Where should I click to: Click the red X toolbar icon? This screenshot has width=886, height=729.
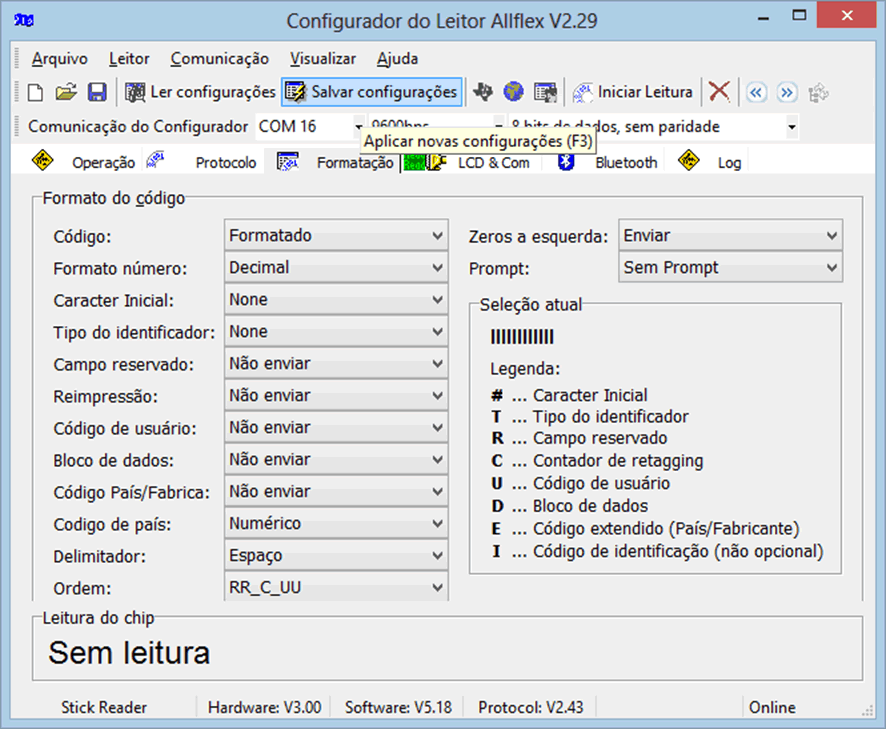pos(719,92)
